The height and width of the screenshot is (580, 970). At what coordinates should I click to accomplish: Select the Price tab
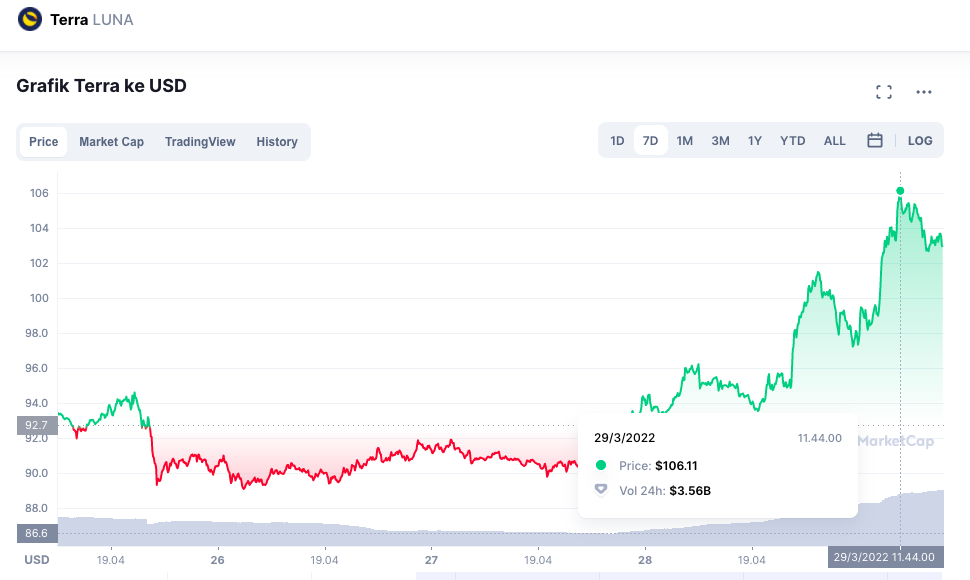(x=43, y=142)
